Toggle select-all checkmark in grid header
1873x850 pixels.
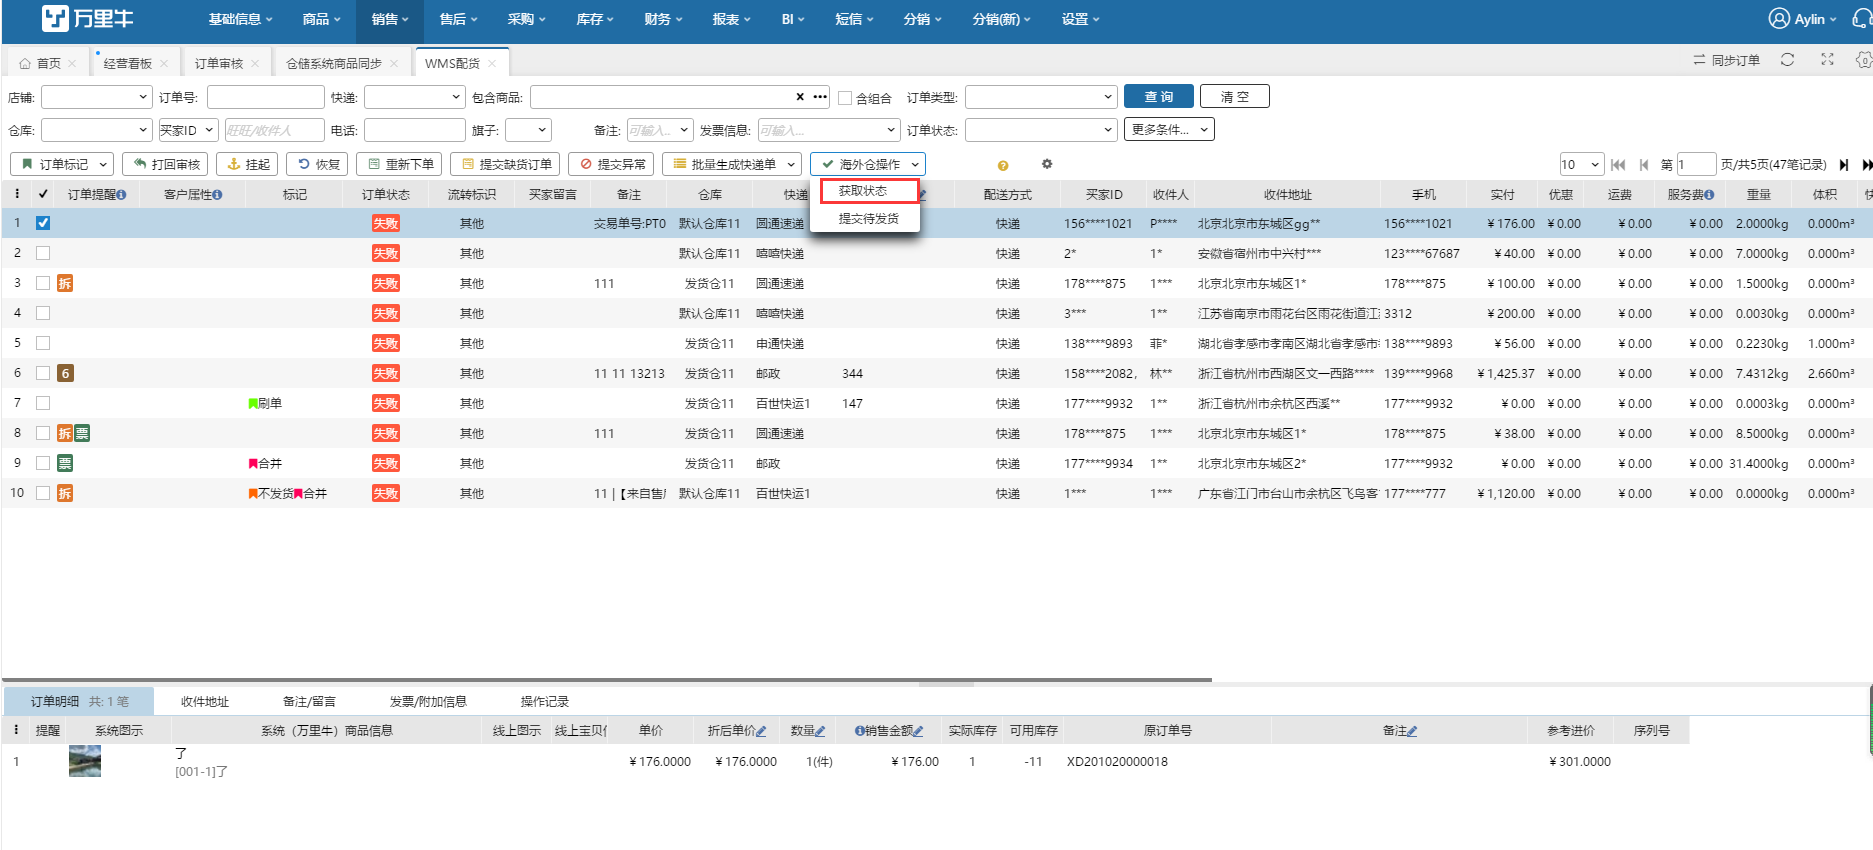pyautogui.click(x=43, y=194)
